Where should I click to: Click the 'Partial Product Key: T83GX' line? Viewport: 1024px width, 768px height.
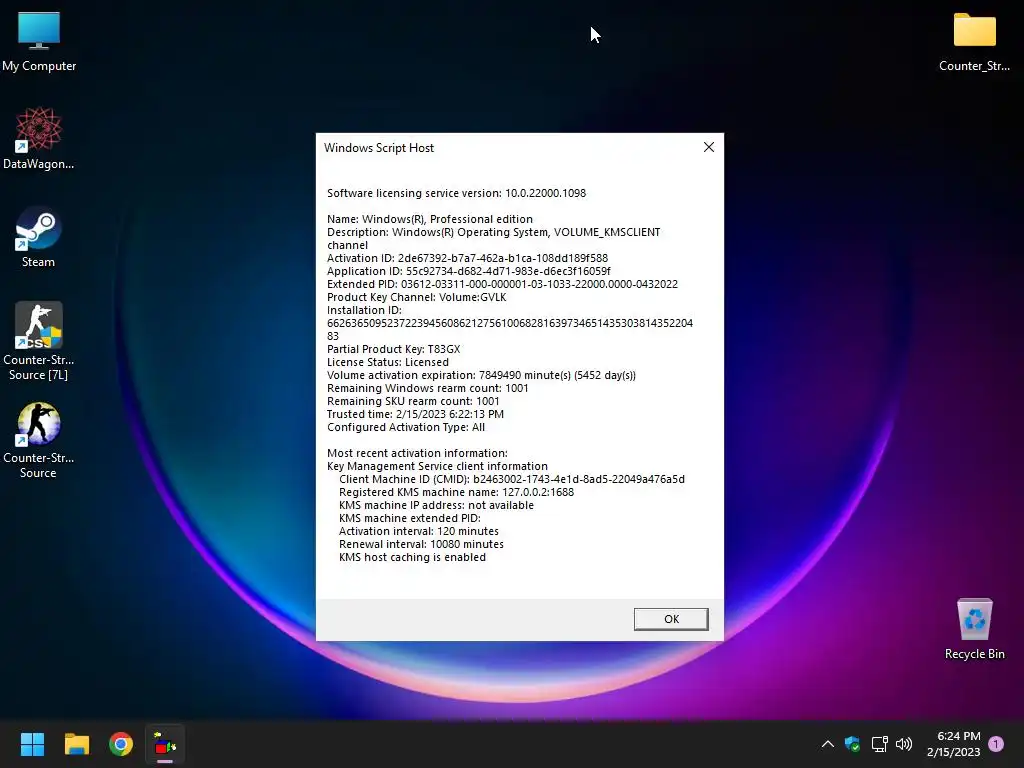pyautogui.click(x=394, y=349)
